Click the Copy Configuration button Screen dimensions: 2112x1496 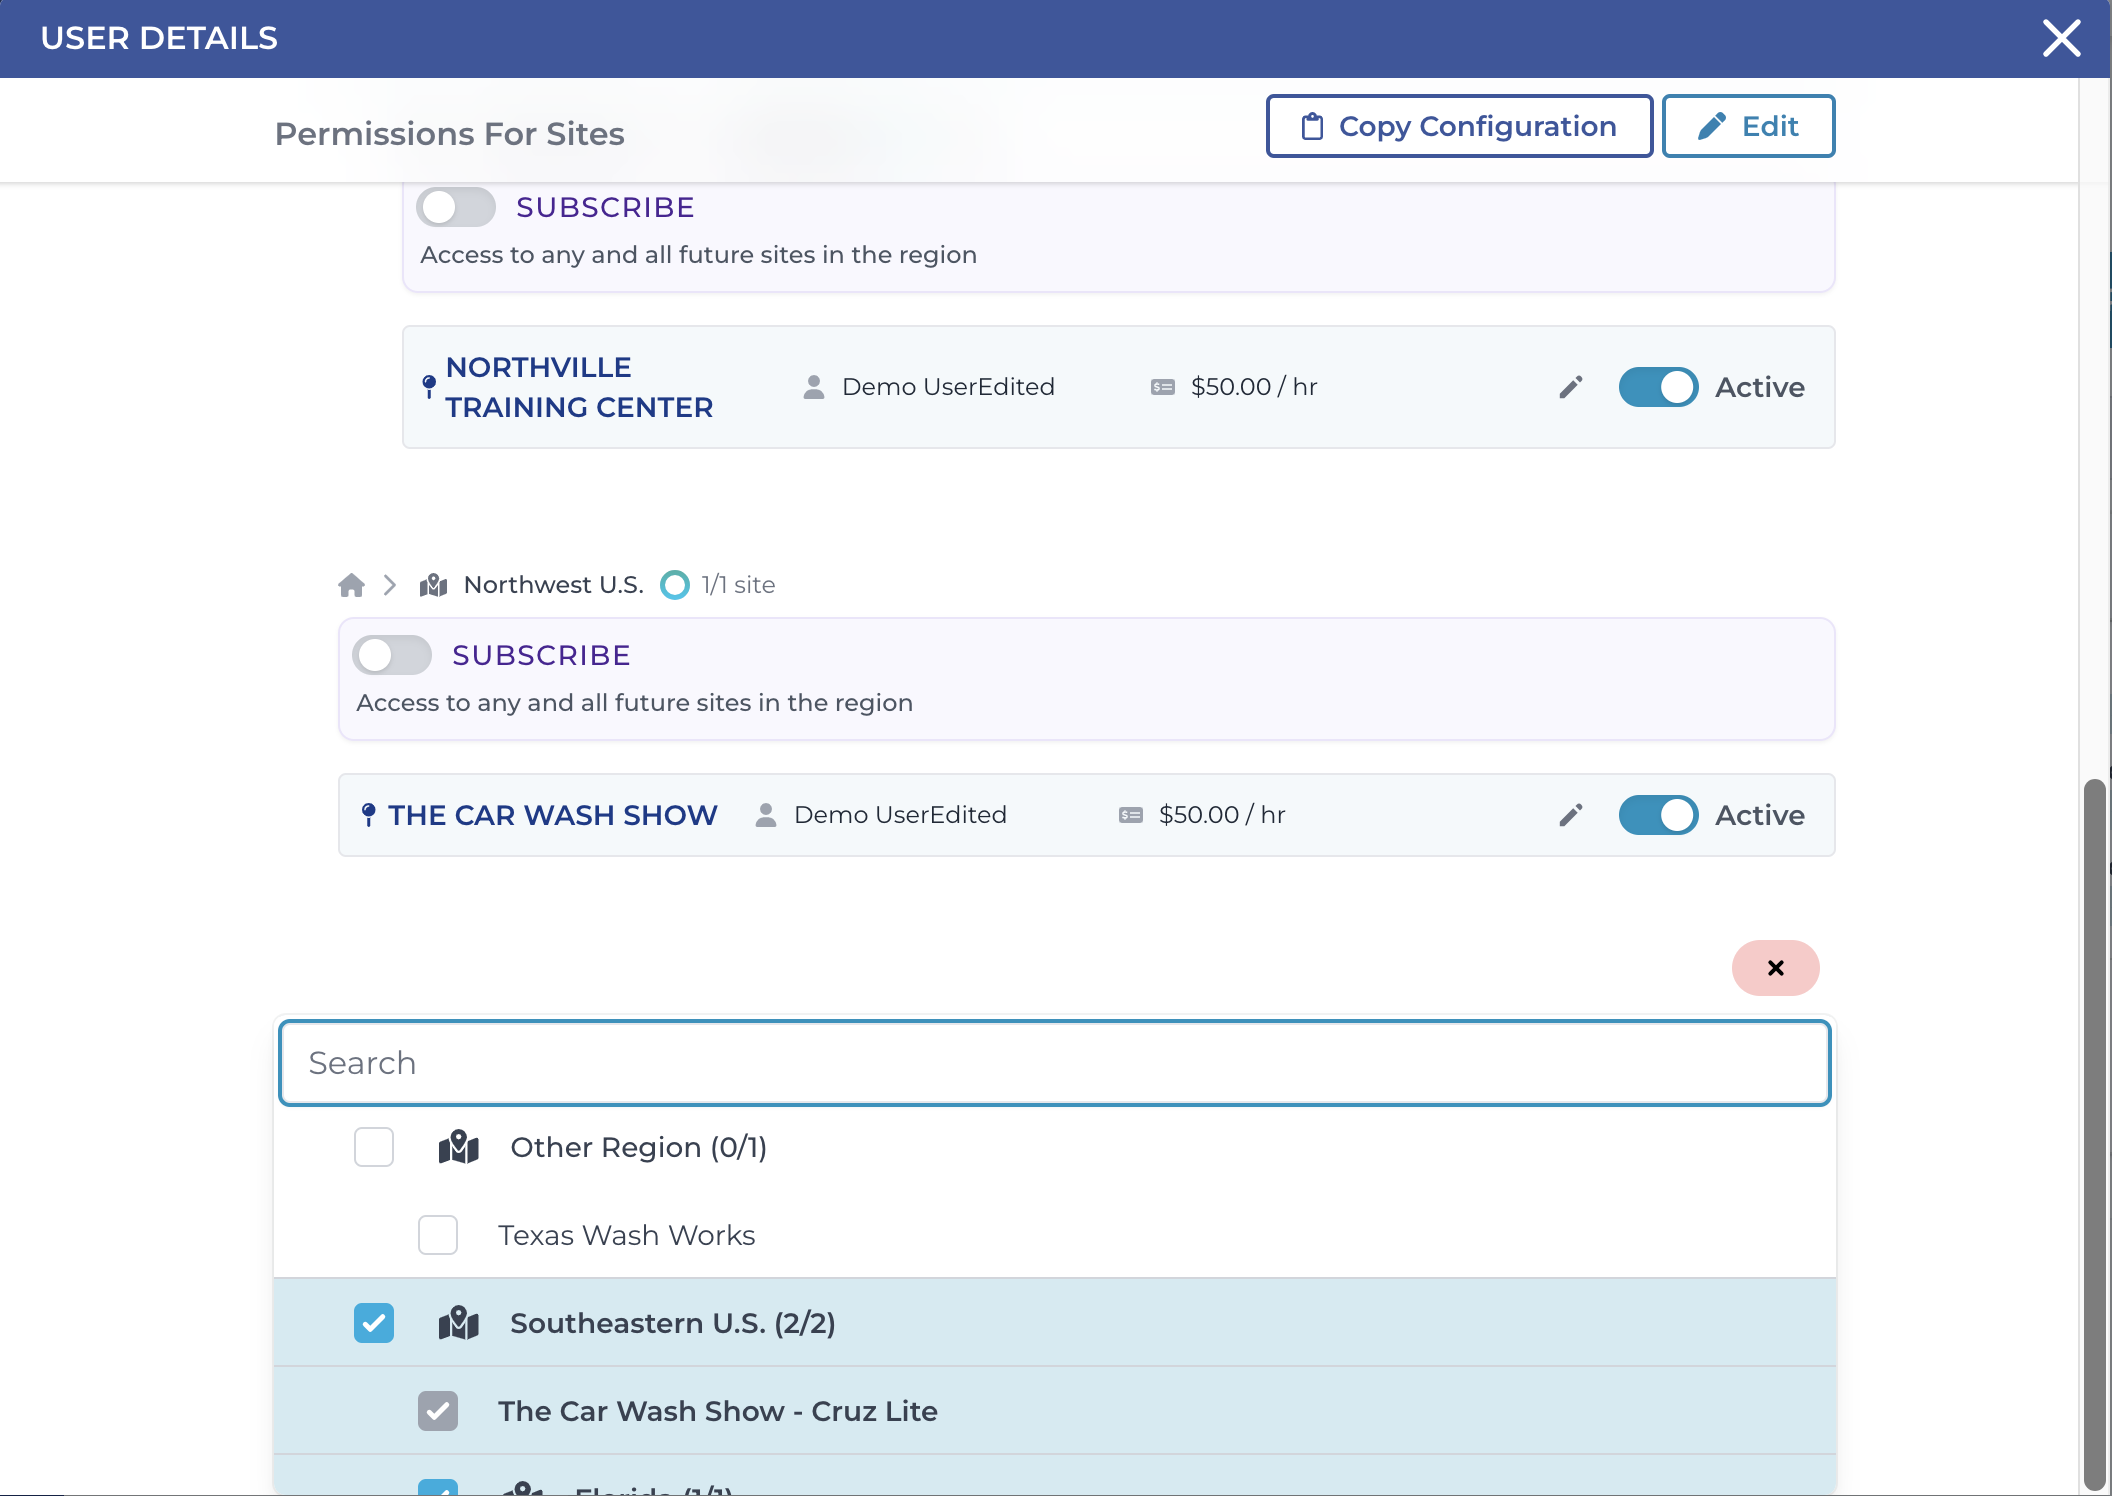[x=1459, y=126]
